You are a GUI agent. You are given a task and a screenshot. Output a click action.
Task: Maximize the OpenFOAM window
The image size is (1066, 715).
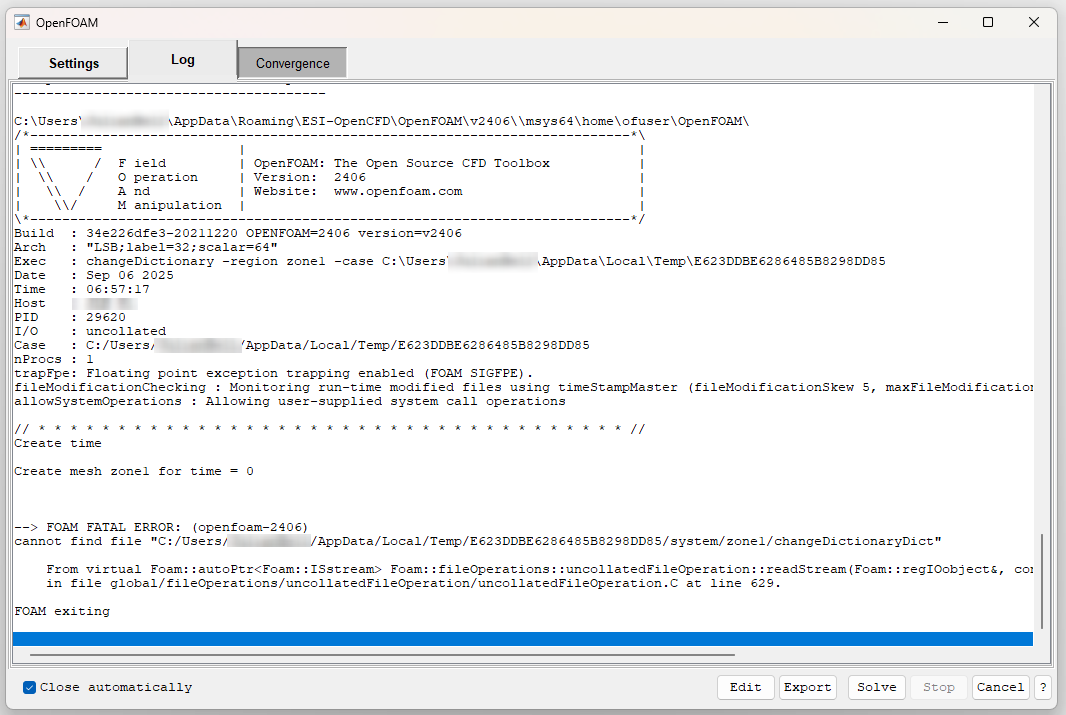(988, 22)
